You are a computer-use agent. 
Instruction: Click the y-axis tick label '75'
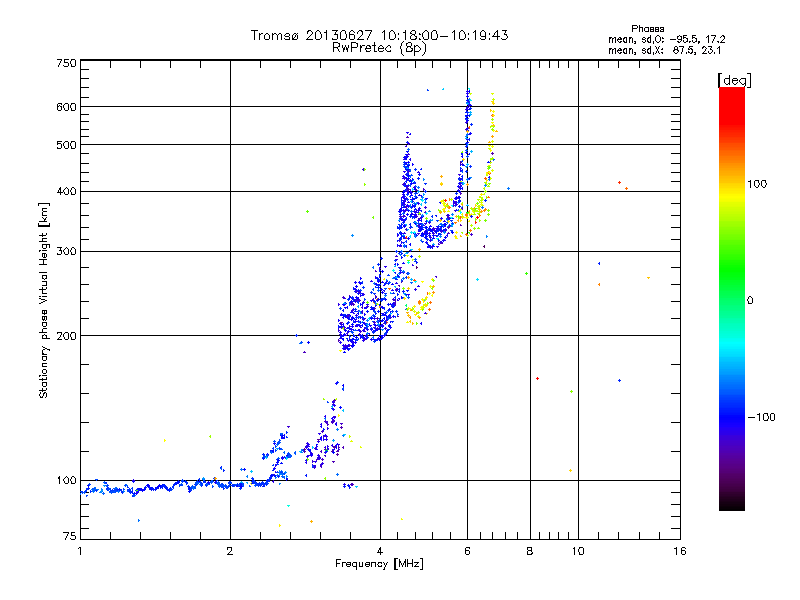click(x=70, y=536)
